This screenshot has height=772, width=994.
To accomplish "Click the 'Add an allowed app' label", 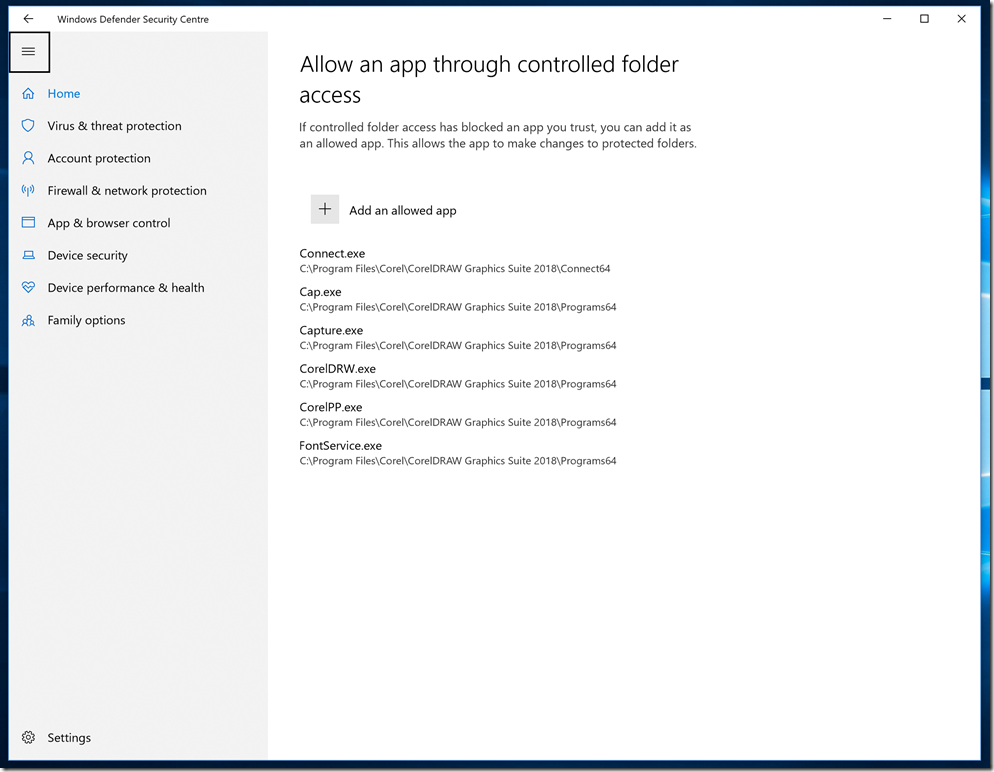I will coord(403,210).
